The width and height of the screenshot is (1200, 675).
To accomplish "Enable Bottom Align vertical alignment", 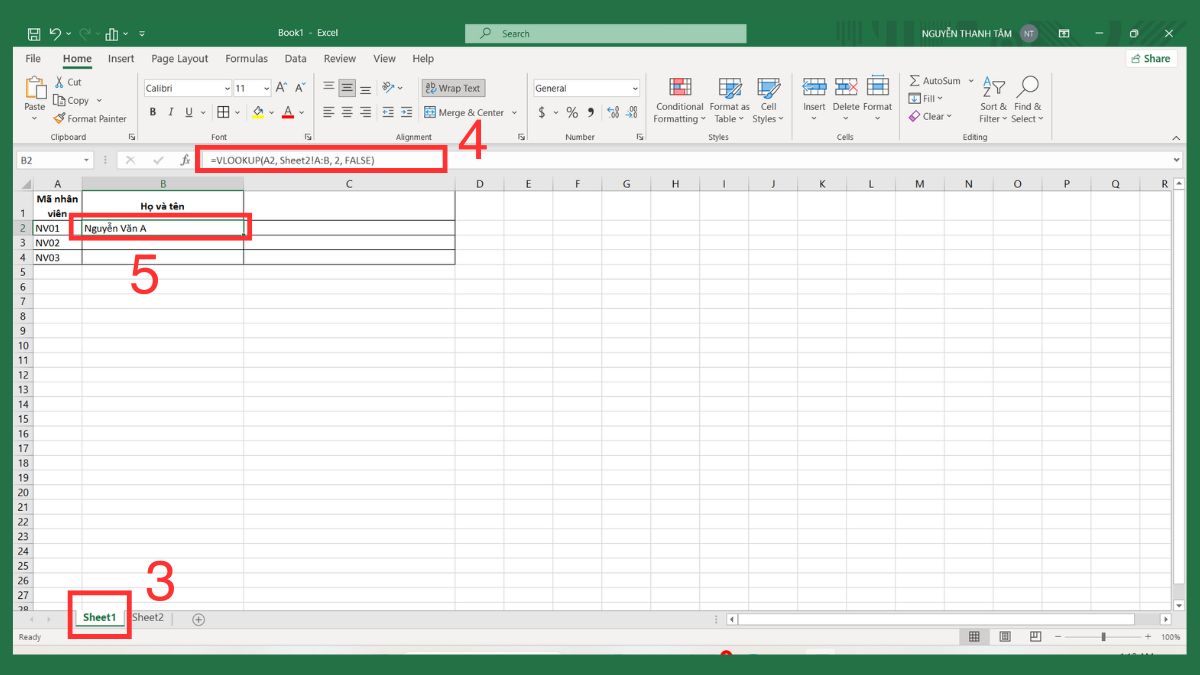I will 365,88.
